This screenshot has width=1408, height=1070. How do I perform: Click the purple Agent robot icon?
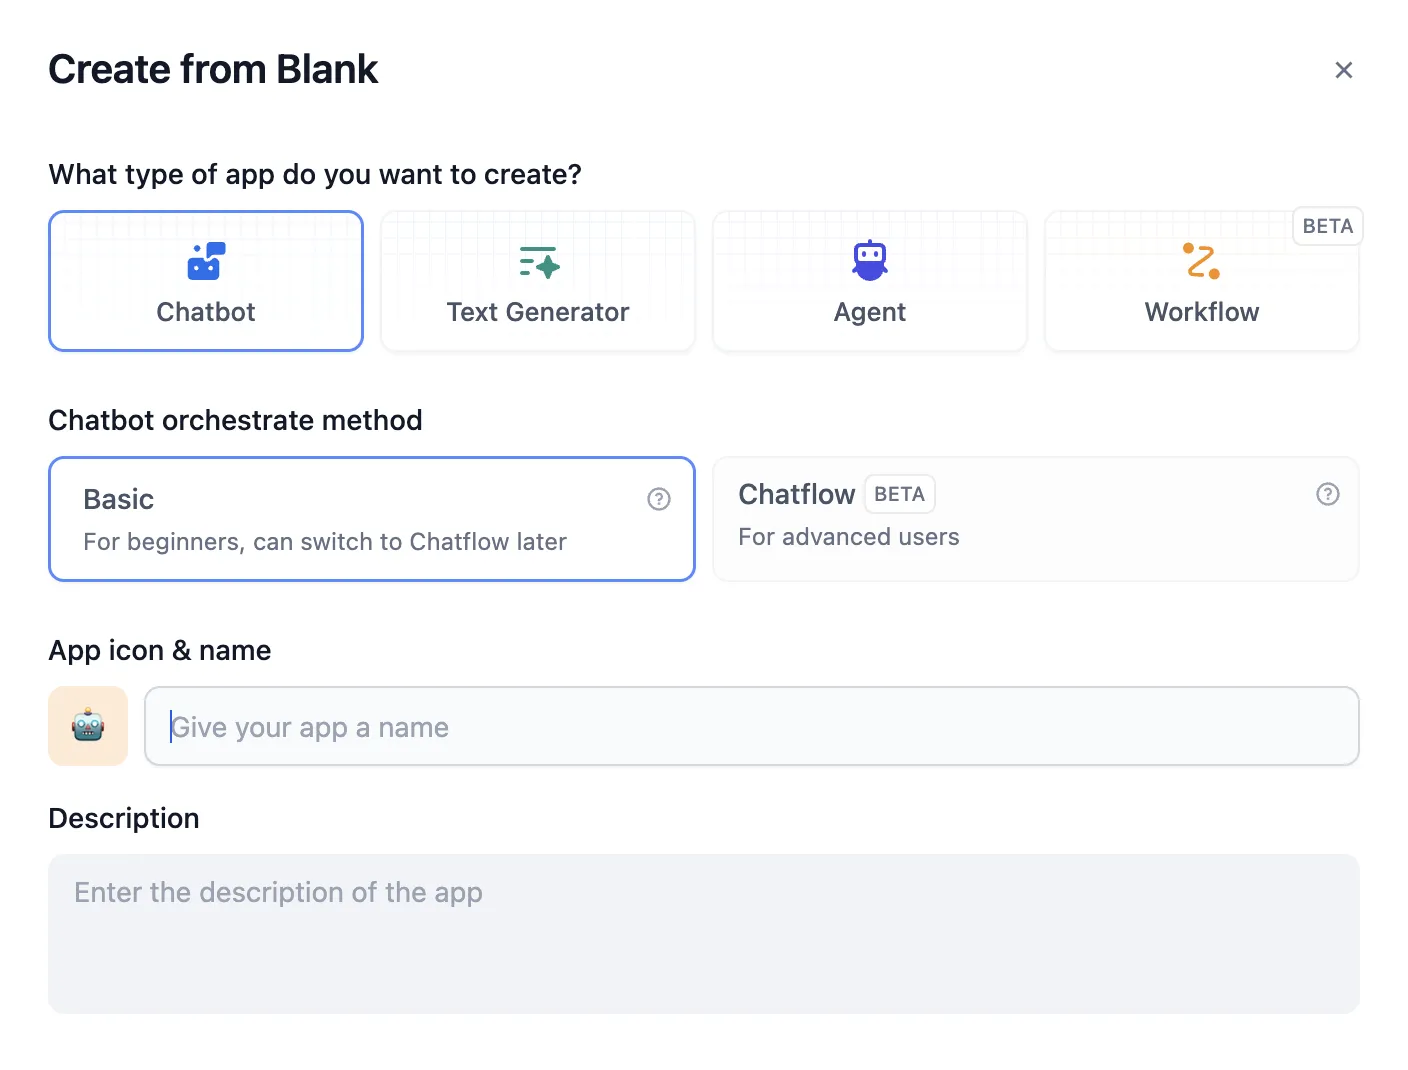coord(870,260)
